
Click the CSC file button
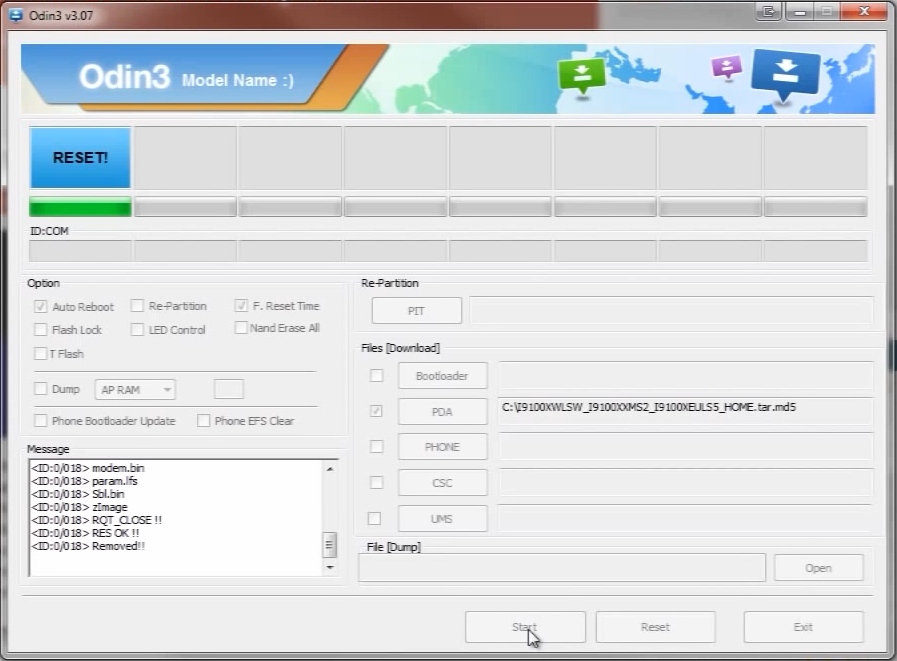pos(443,483)
